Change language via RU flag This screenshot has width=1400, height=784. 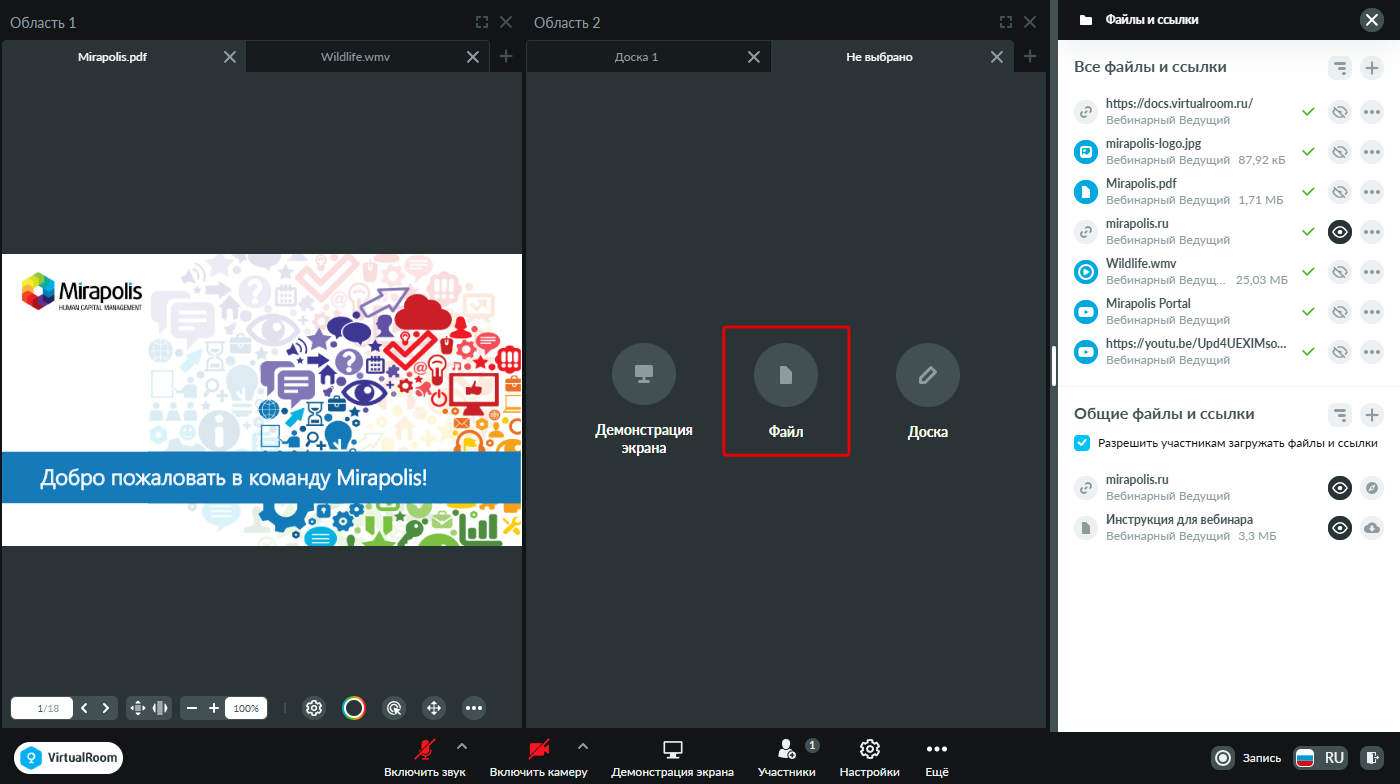pyautogui.click(x=1320, y=758)
